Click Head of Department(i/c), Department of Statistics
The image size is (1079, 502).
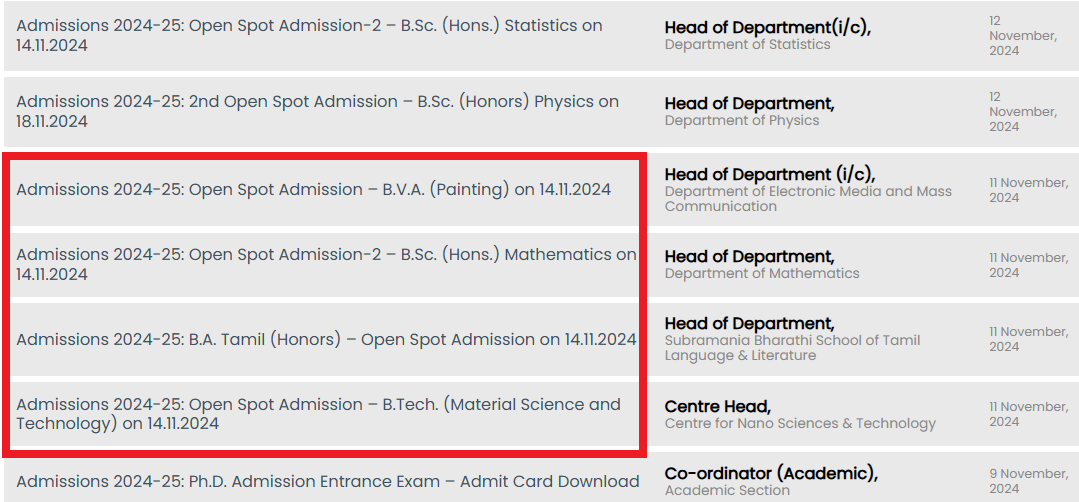tap(767, 35)
